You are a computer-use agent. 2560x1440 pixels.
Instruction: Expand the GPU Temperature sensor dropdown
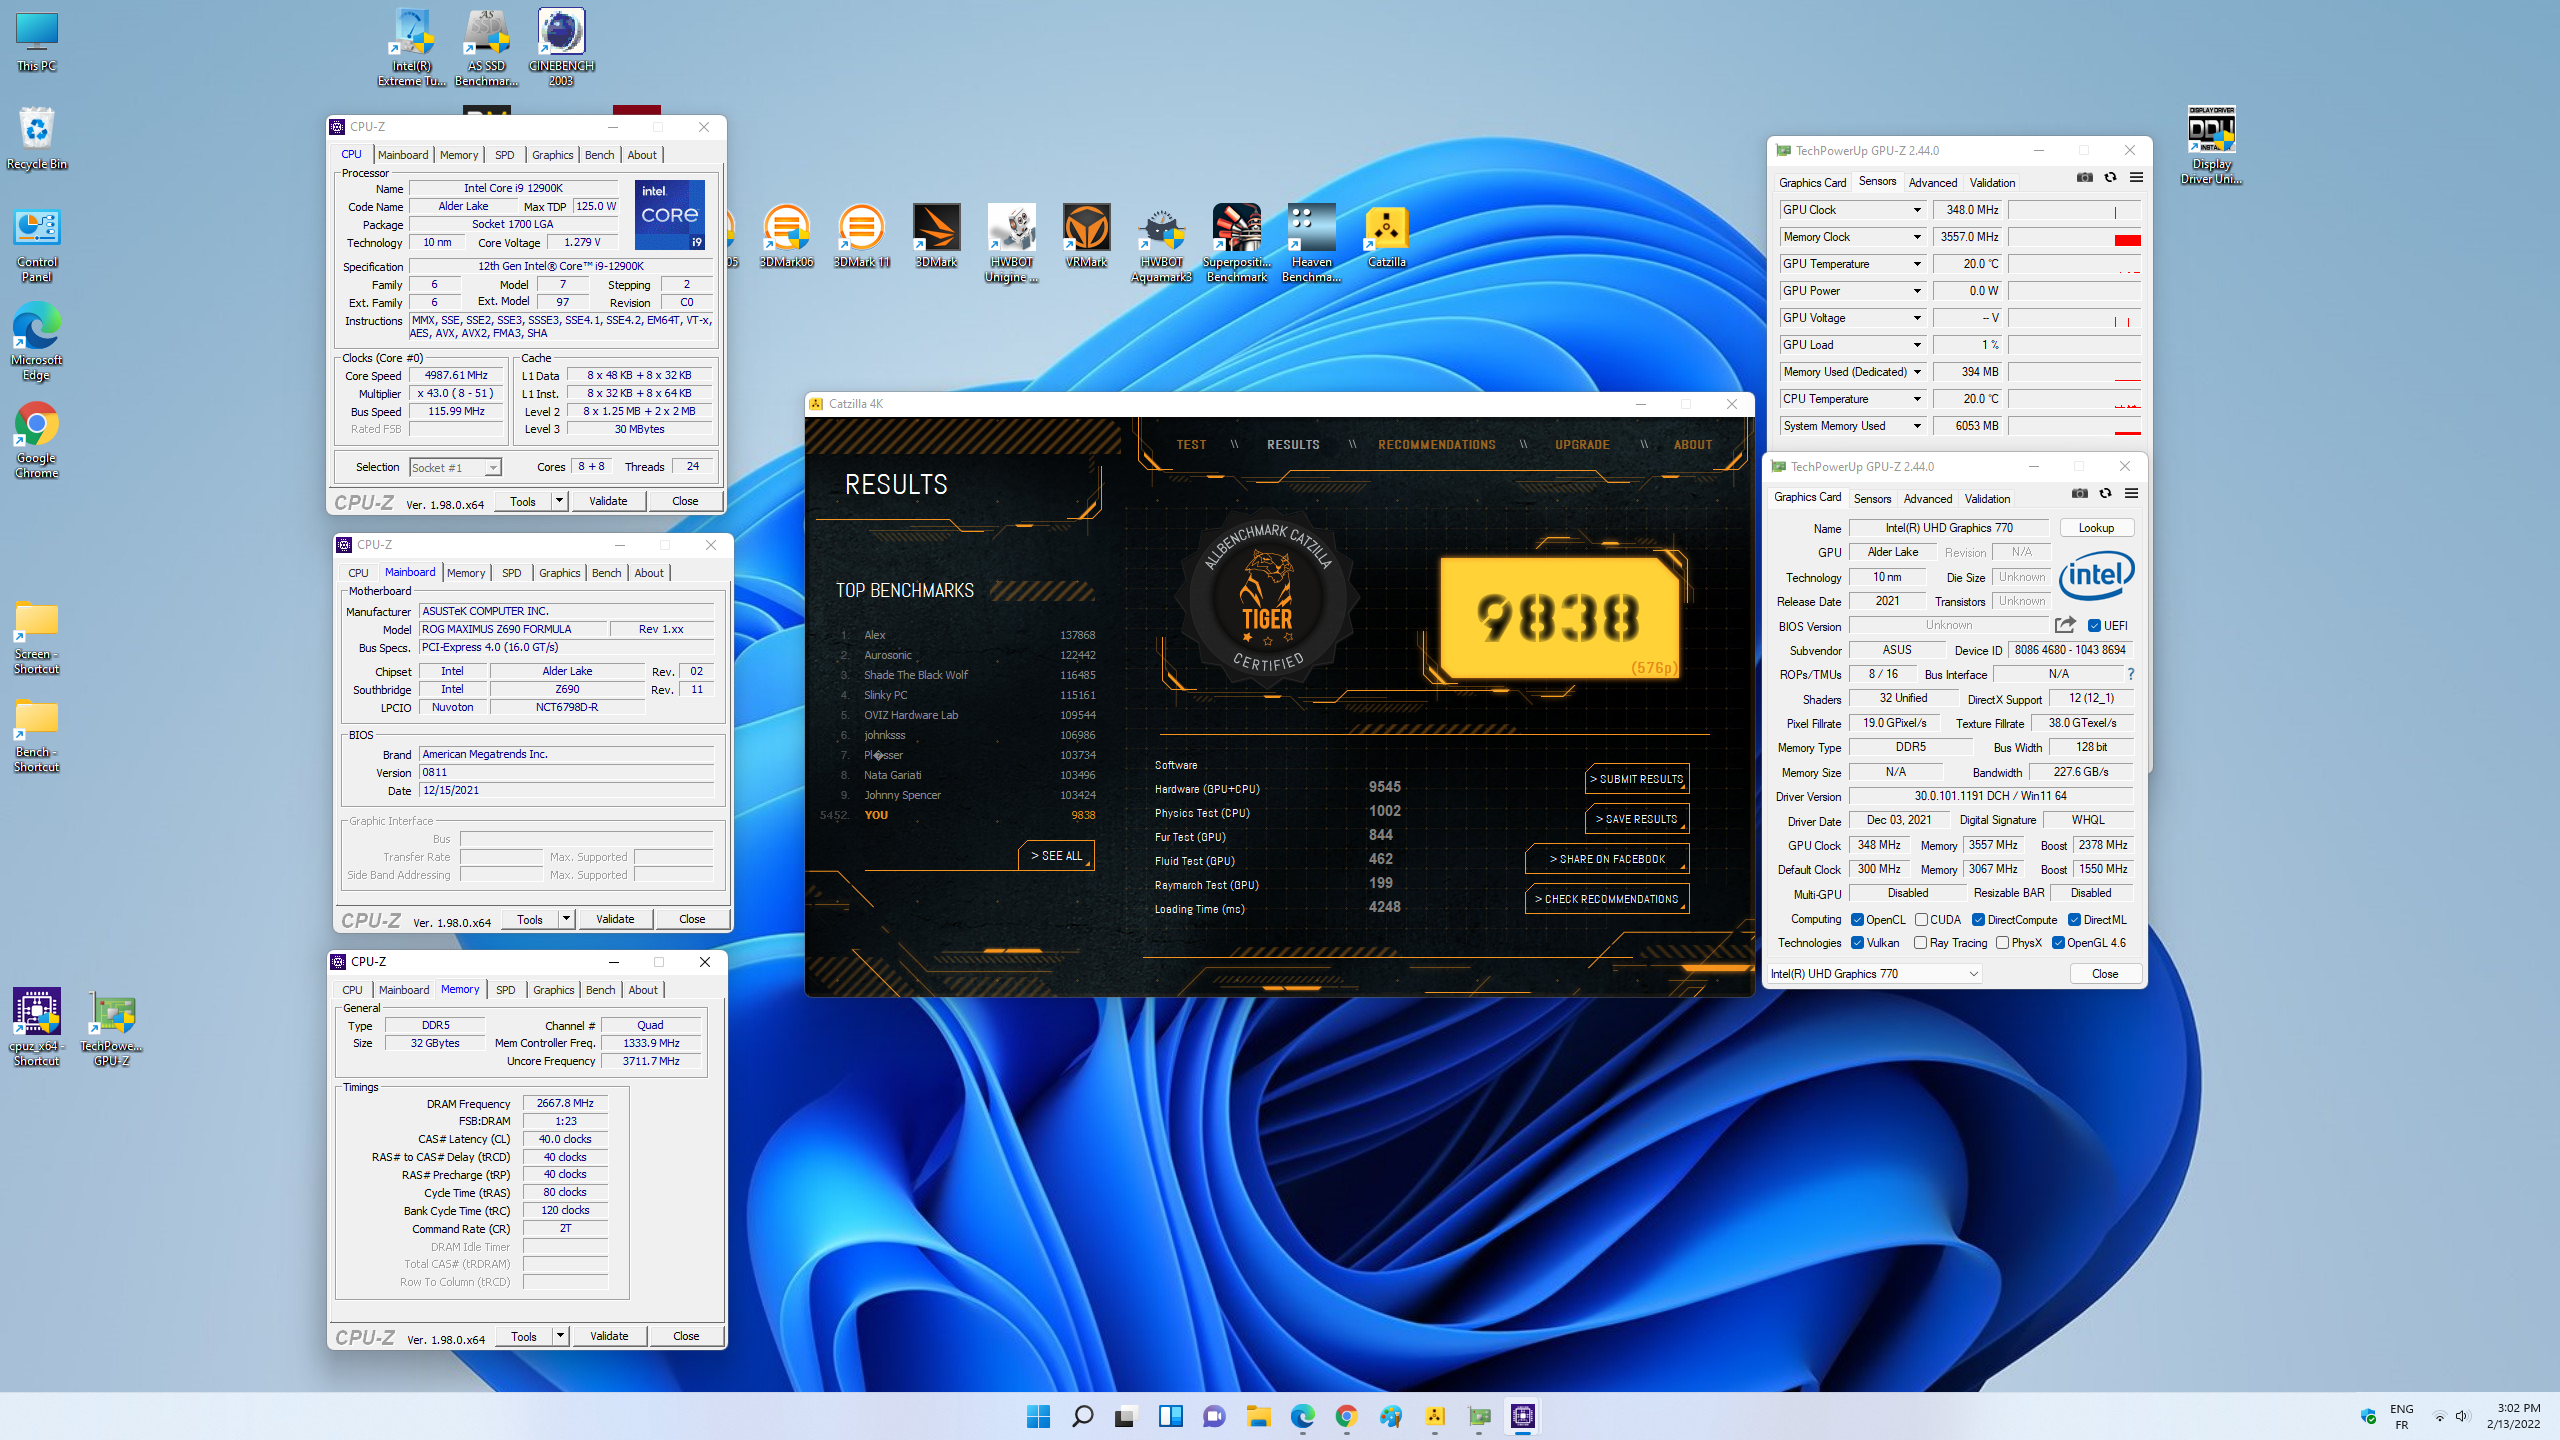[x=1917, y=264]
